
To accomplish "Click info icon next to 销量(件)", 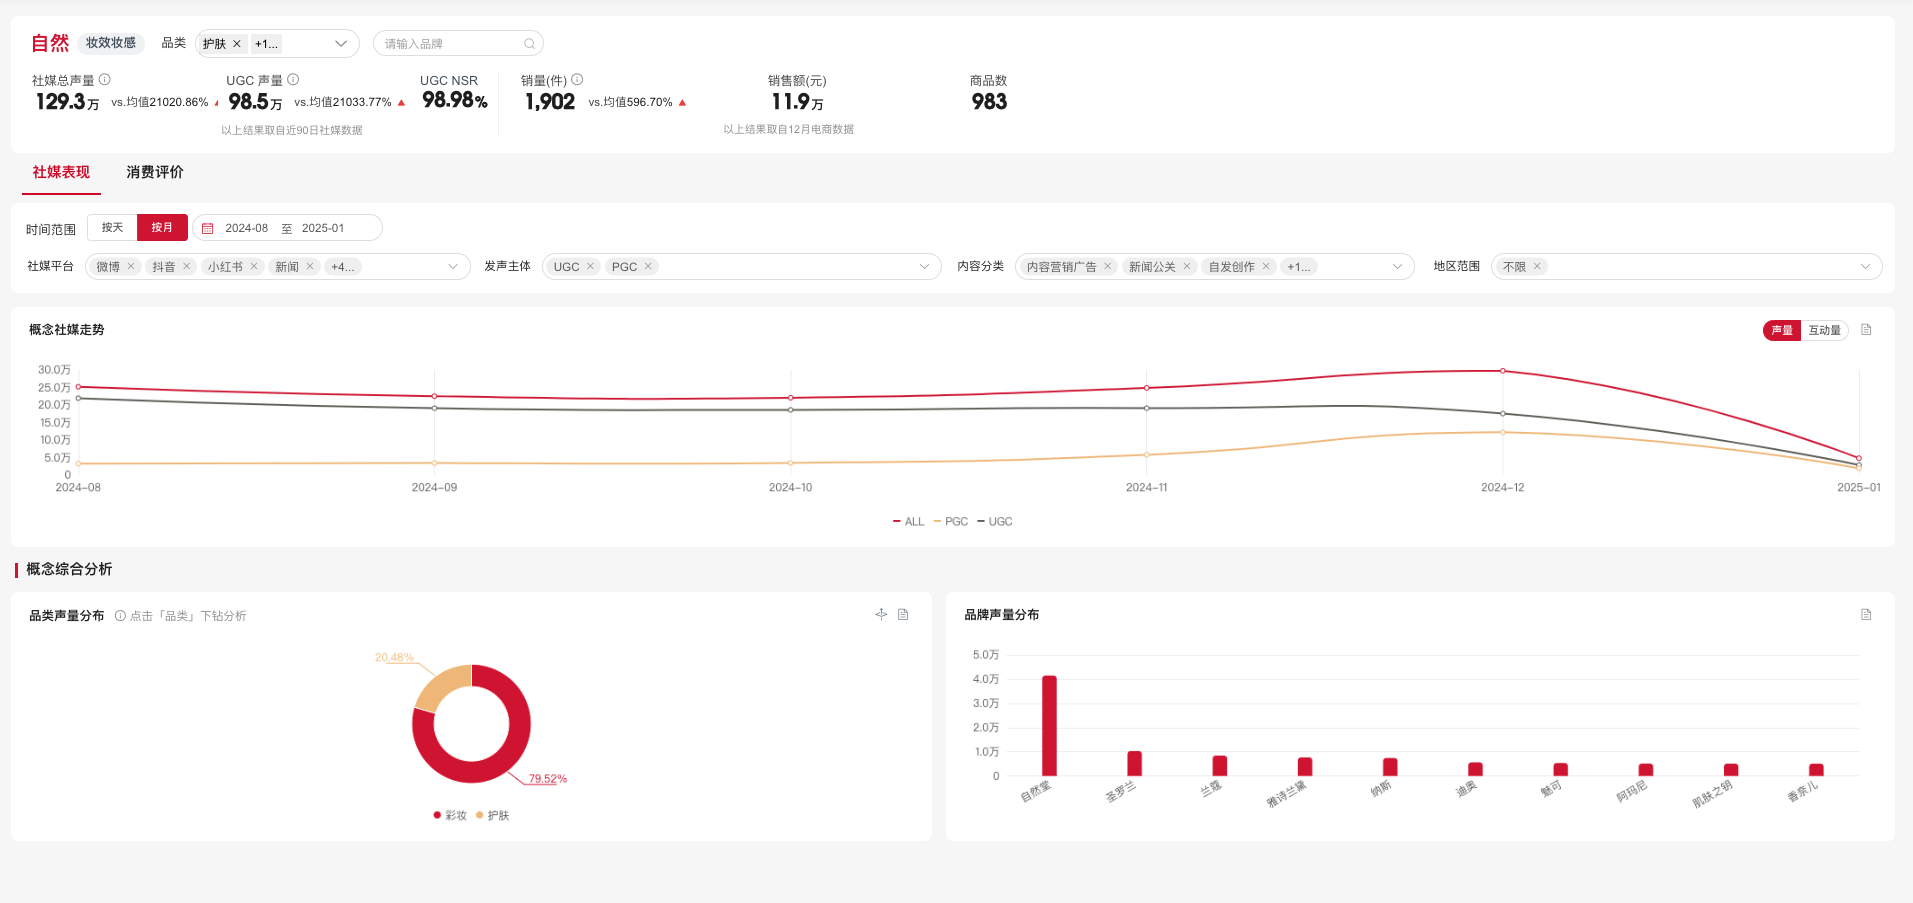I will point(577,80).
